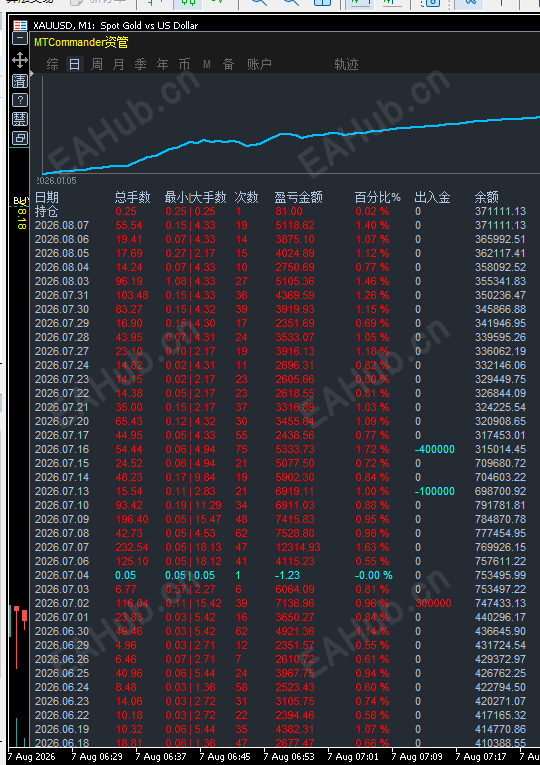Open help with the question mark icon
Viewport: 540px width, 765px height.
20,101
